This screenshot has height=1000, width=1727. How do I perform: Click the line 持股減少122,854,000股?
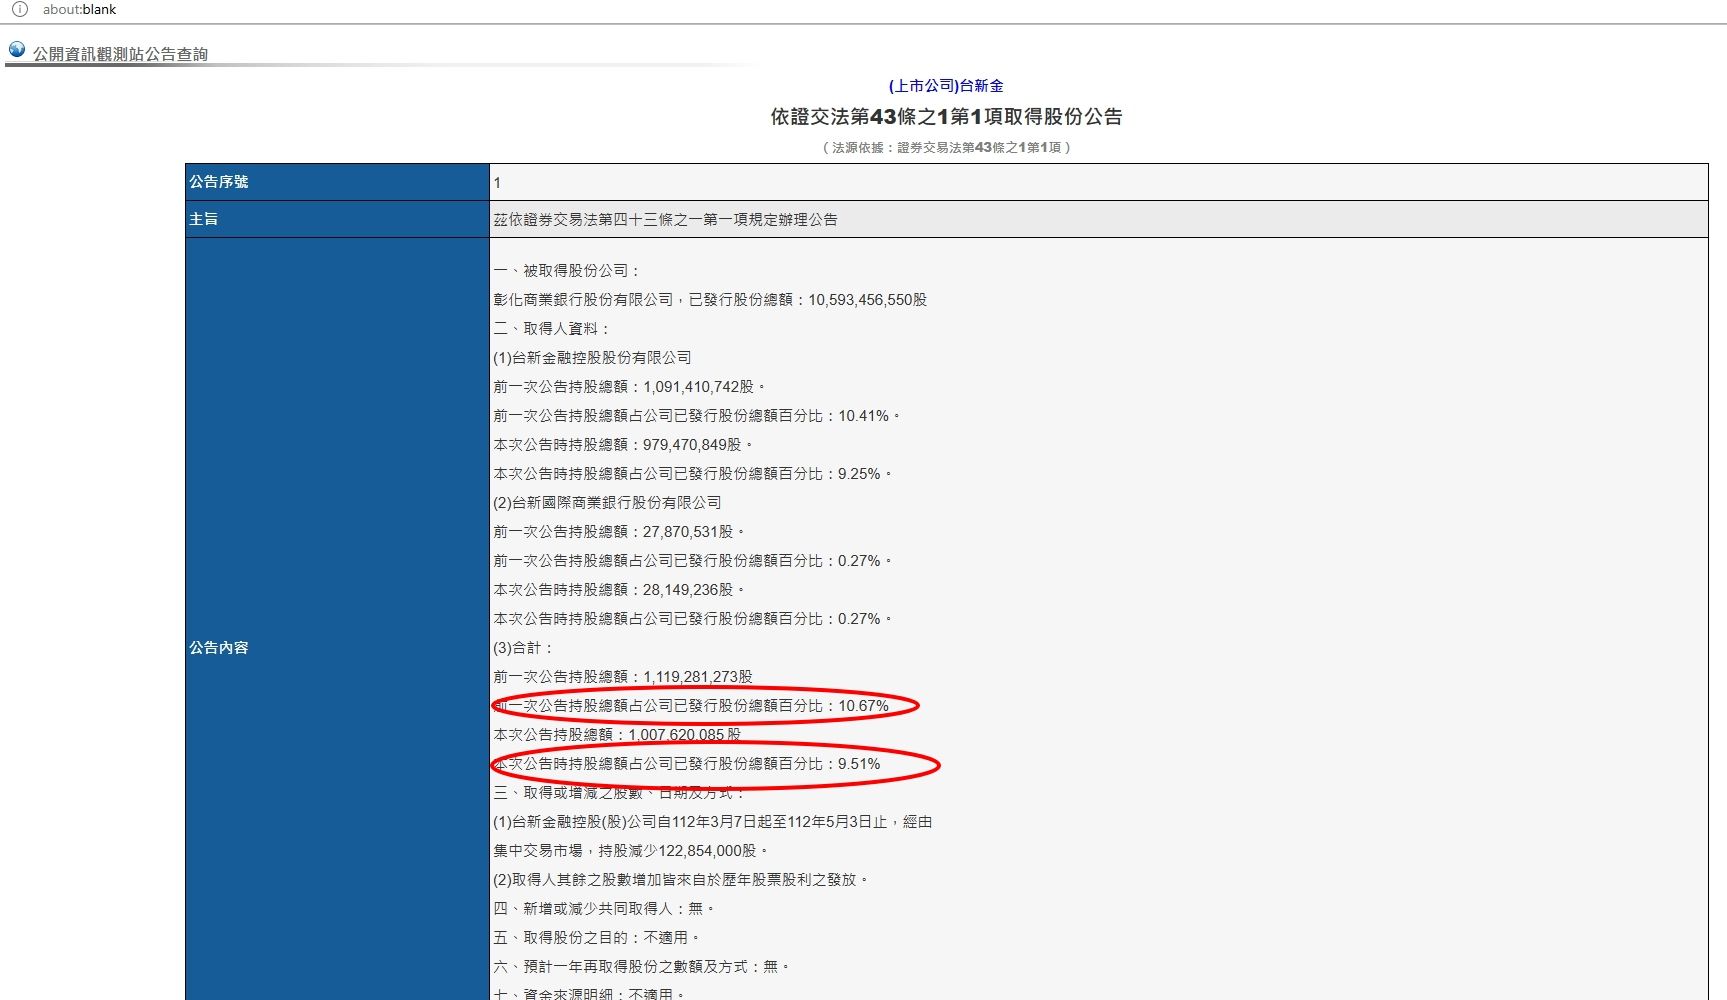(631, 850)
